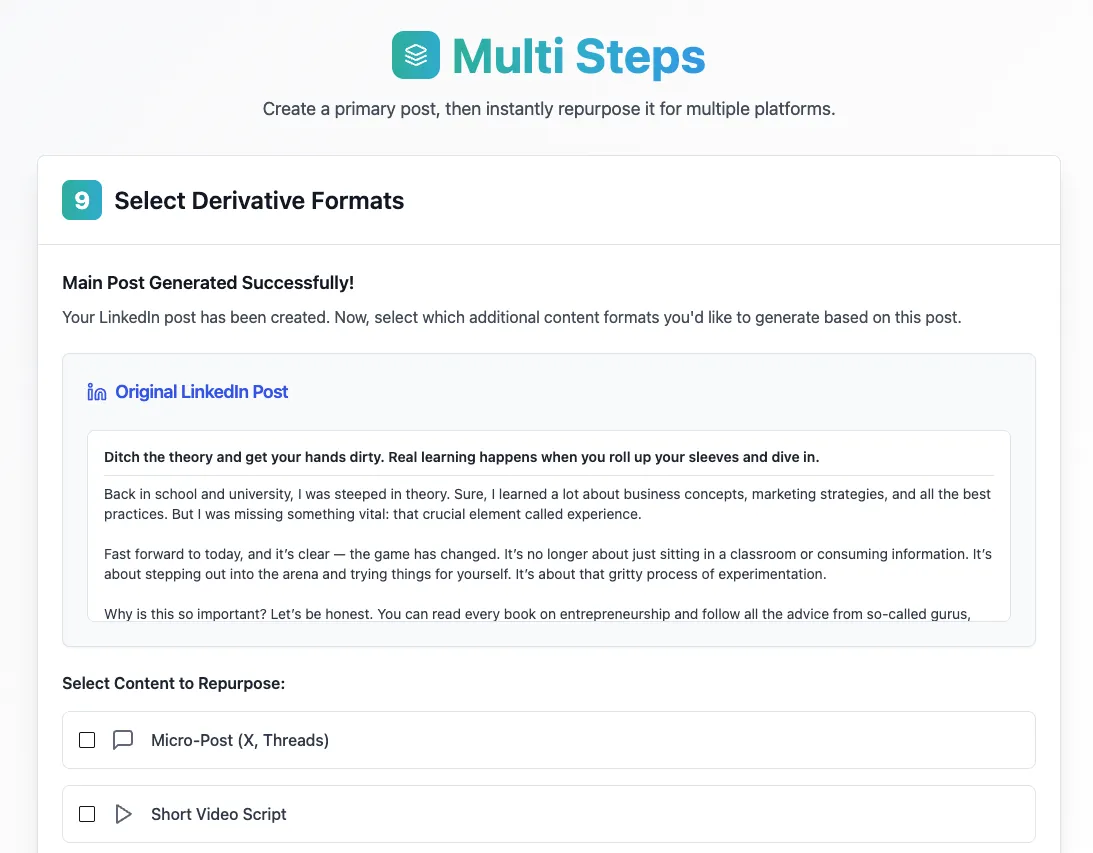Click the 'Create a primary post' subtitle text
This screenshot has width=1093, height=853.
pyautogui.click(x=549, y=109)
